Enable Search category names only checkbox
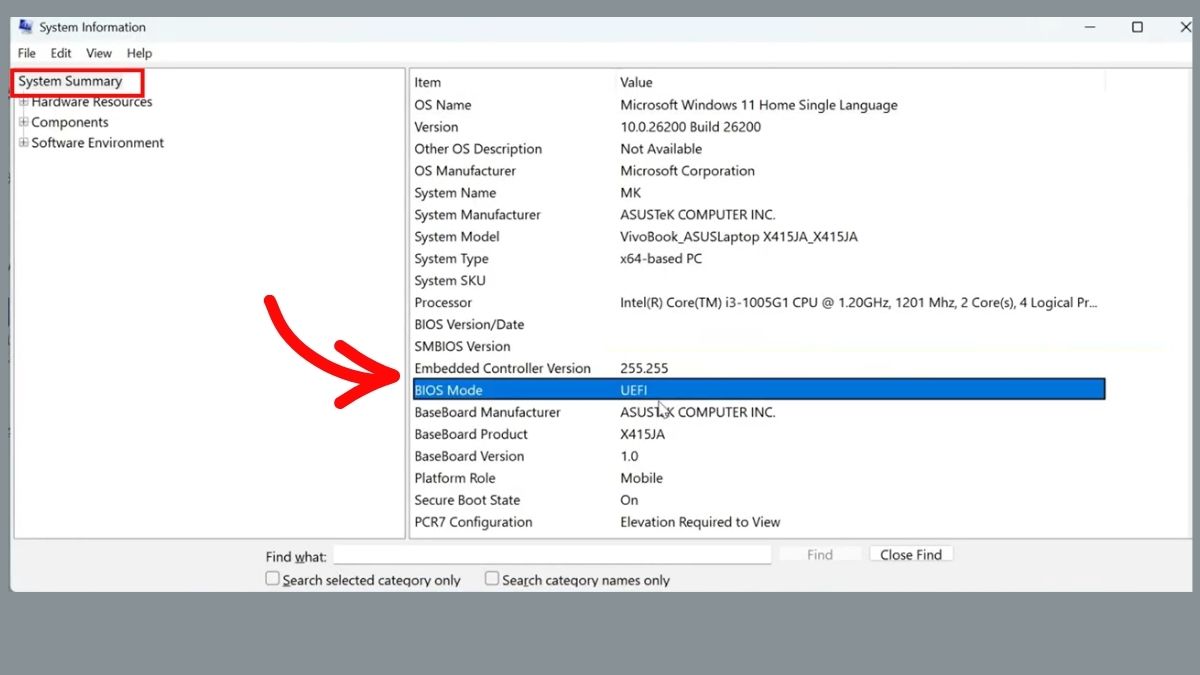 tap(492, 578)
